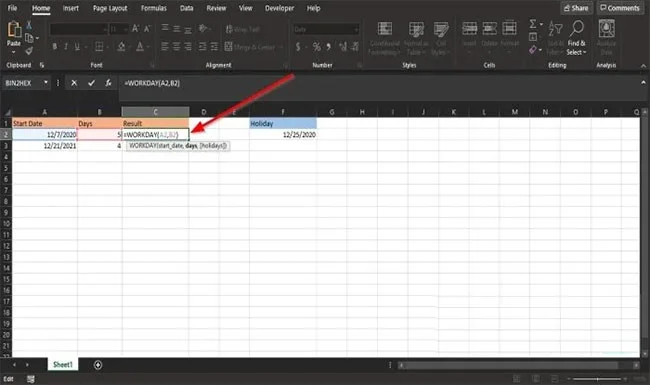The width and height of the screenshot is (650, 385).
Task: Open Merge & Center dropdown arrow
Action: click(x=281, y=47)
